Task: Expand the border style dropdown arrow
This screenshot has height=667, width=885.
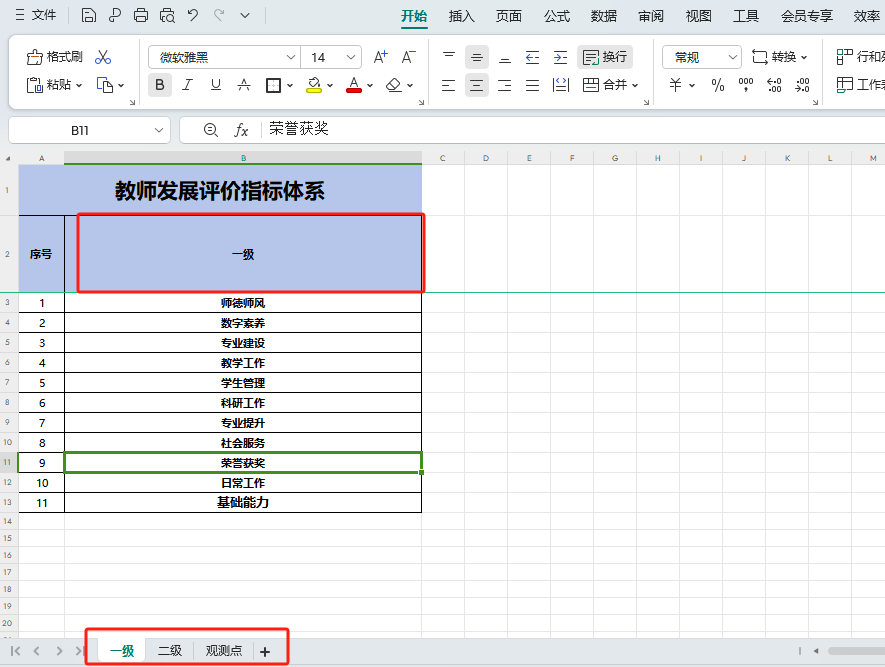Action: 288,86
